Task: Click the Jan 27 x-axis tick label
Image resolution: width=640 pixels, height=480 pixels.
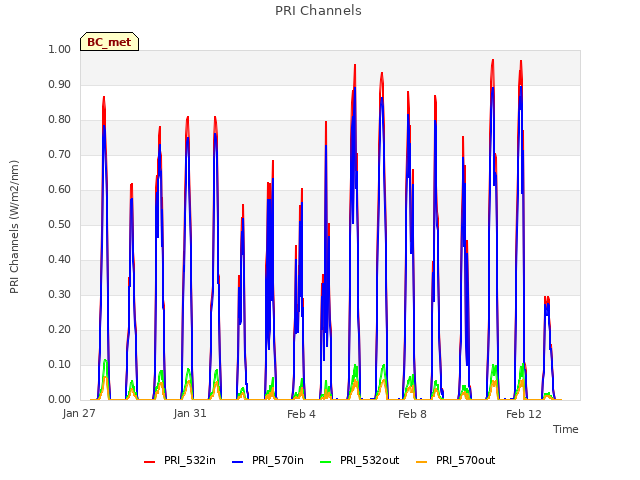Action: [79, 413]
